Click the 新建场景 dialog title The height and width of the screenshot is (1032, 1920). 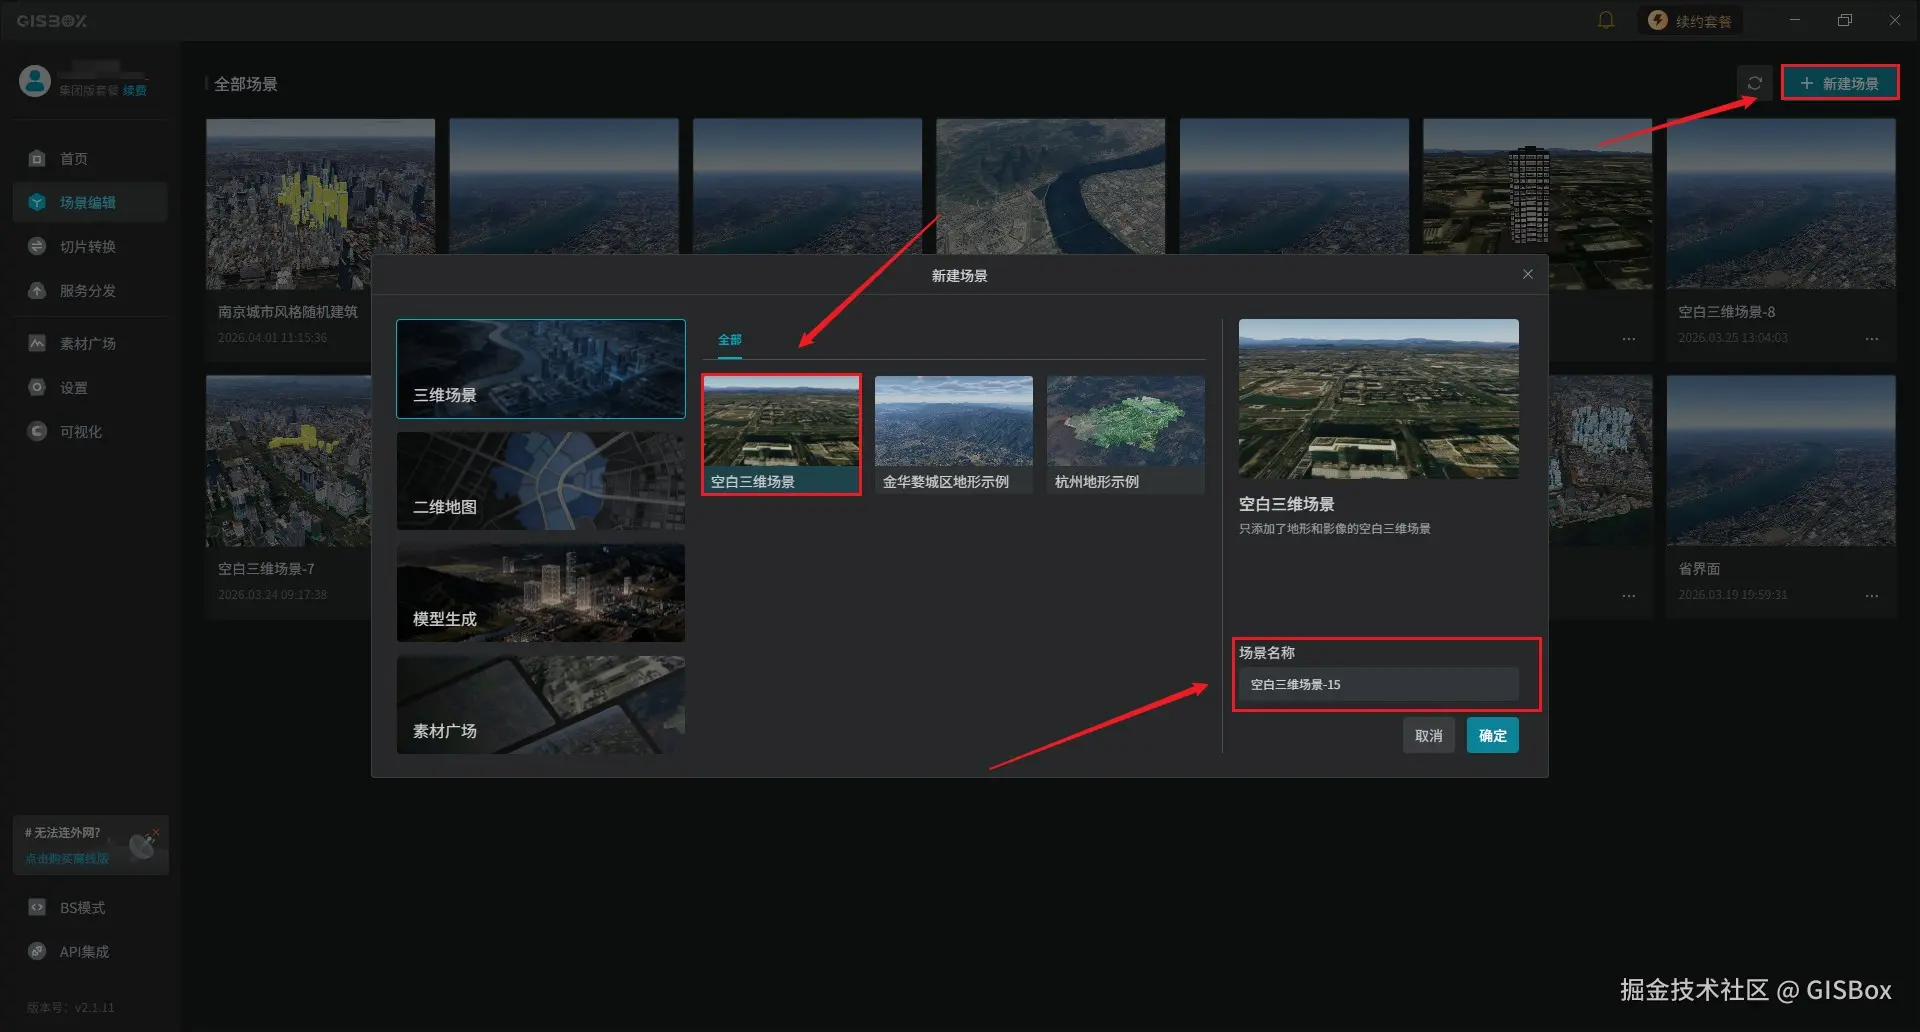coord(959,276)
